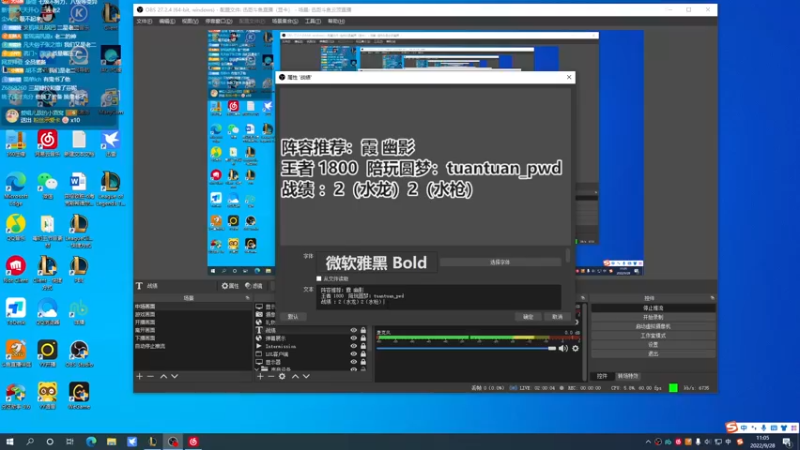800x450 pixels.
Task: Open the 停靠窗口 menu in OBS
Action: click(218, 21)
